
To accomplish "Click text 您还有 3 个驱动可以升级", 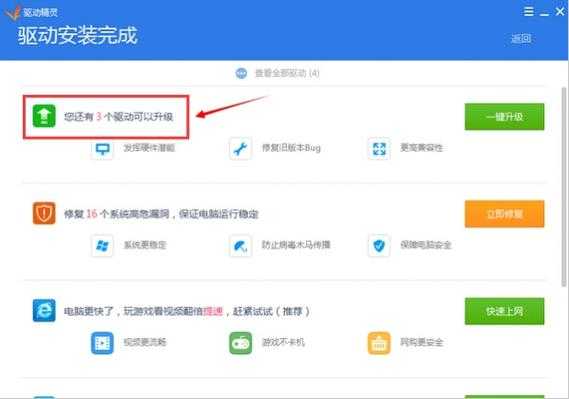I will [x=118, y=116].
